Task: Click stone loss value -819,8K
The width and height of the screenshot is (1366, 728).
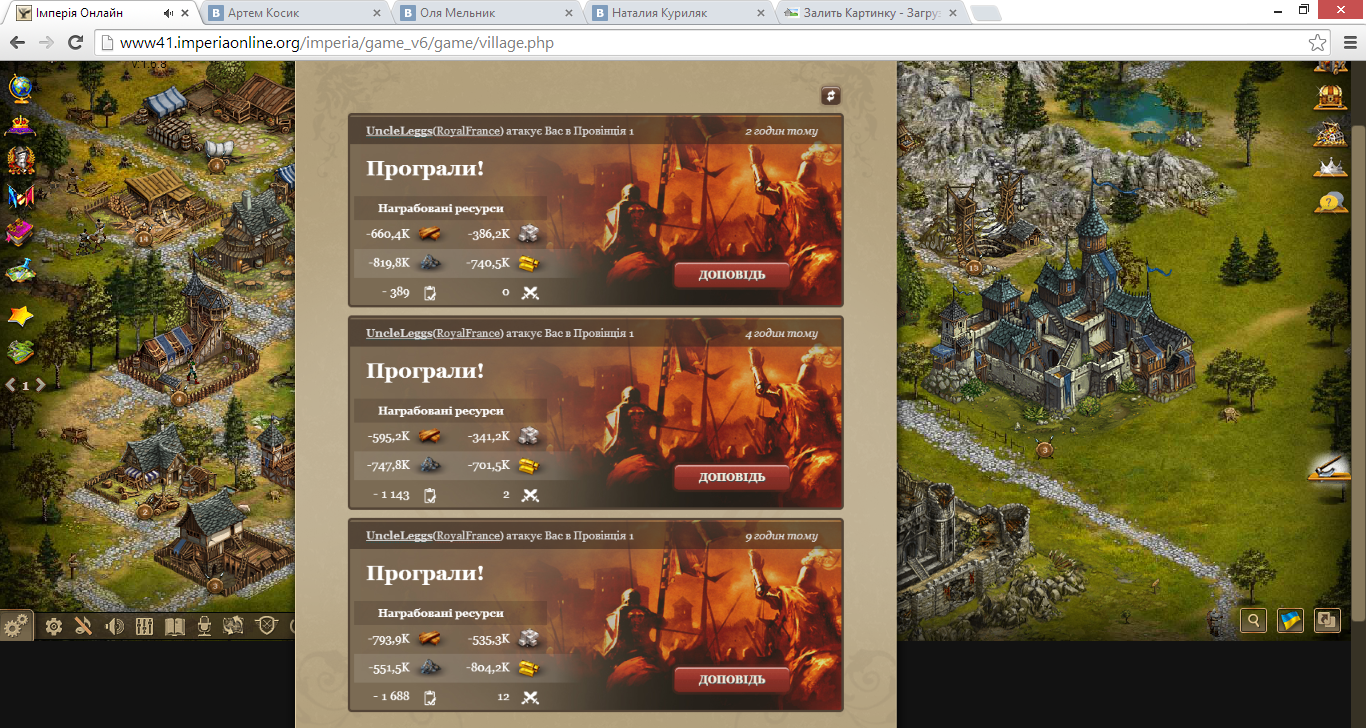Action: 388,263
